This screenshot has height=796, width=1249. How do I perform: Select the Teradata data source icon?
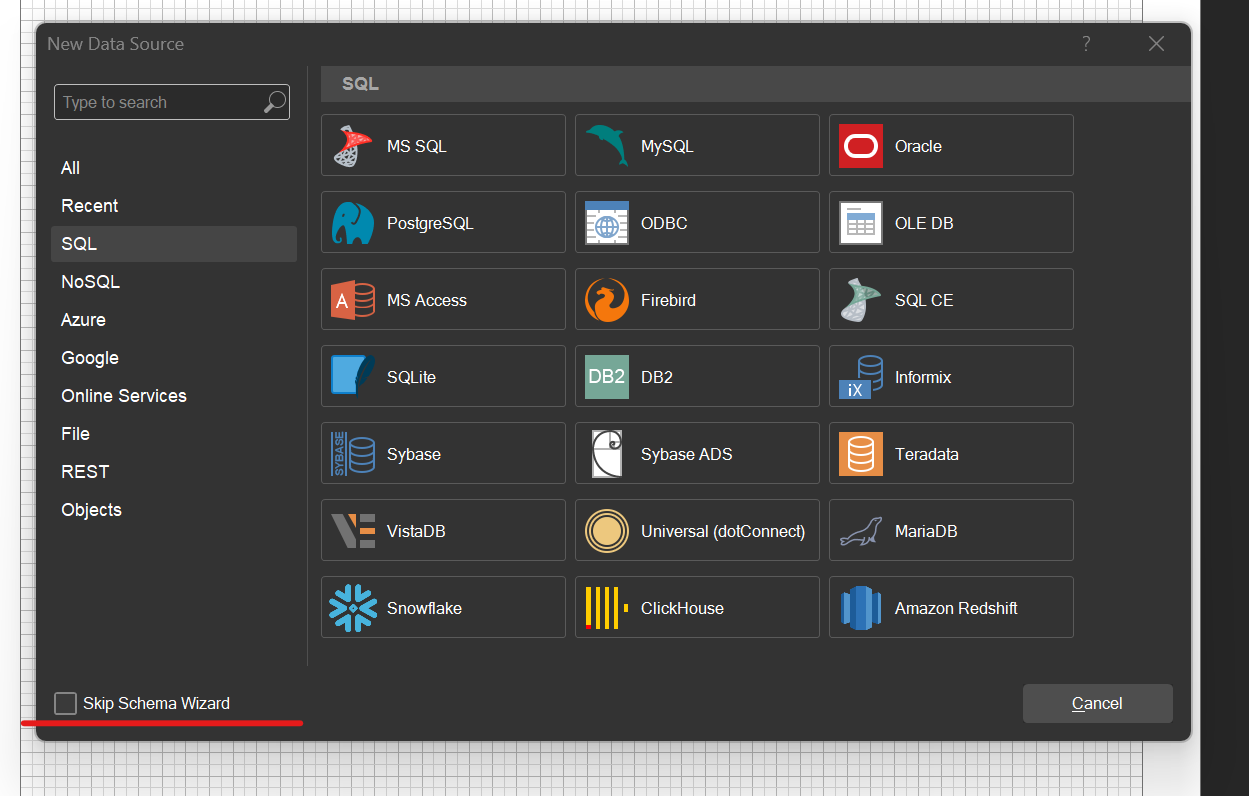pos(859,452)
